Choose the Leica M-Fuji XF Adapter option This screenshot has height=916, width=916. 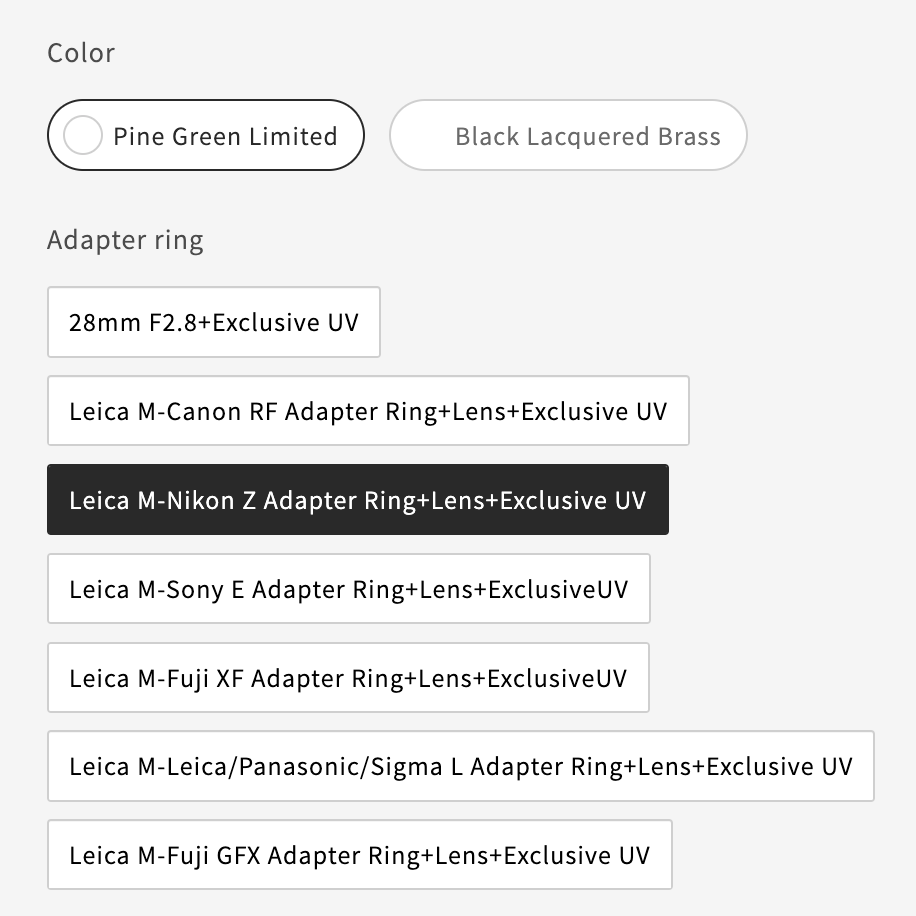(x=348, y=678)
